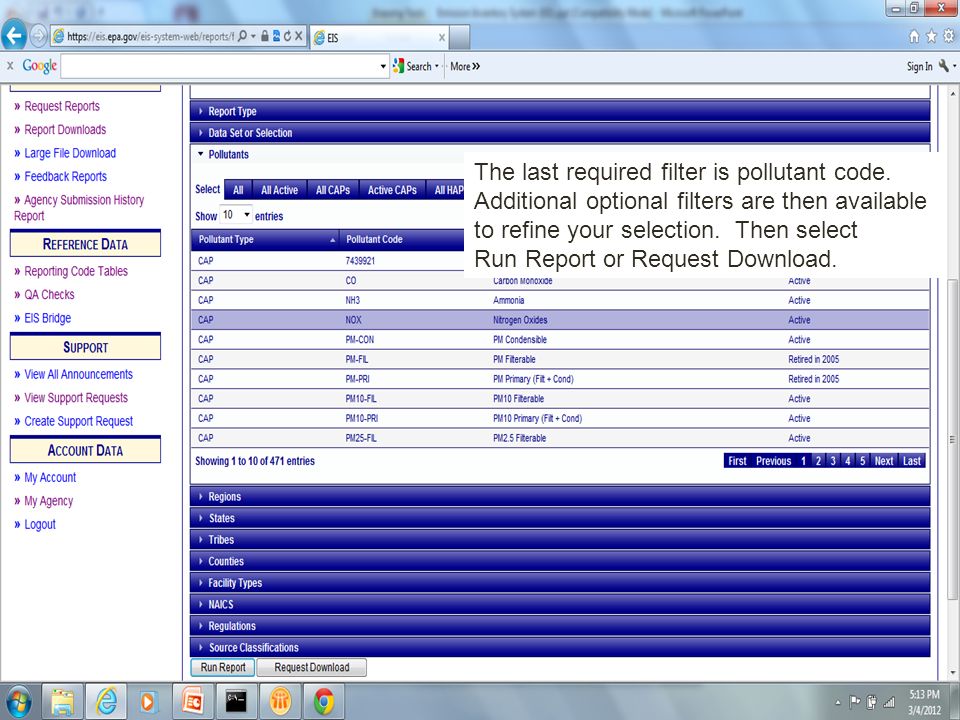Click the browser forward arrow button
960x720 pixels.
[x=39, y=37]
